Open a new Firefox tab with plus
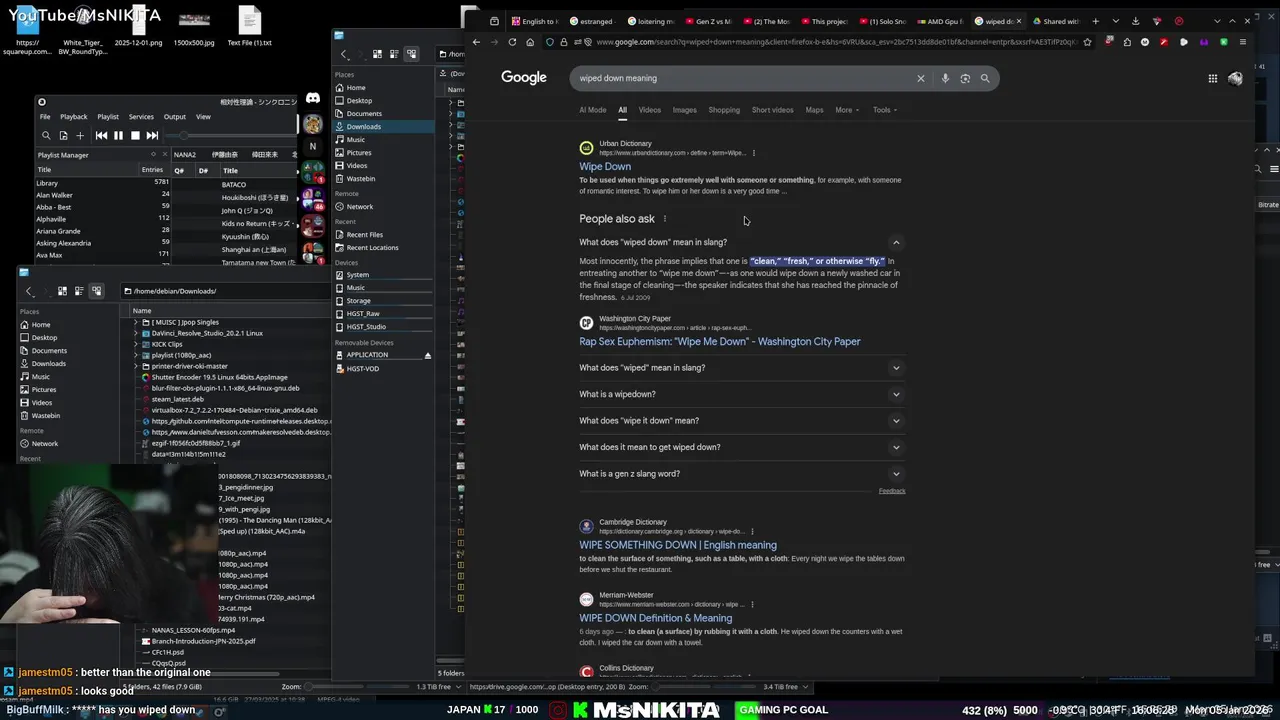This screenshot has height=720, width=1280. pos(1095,21)
